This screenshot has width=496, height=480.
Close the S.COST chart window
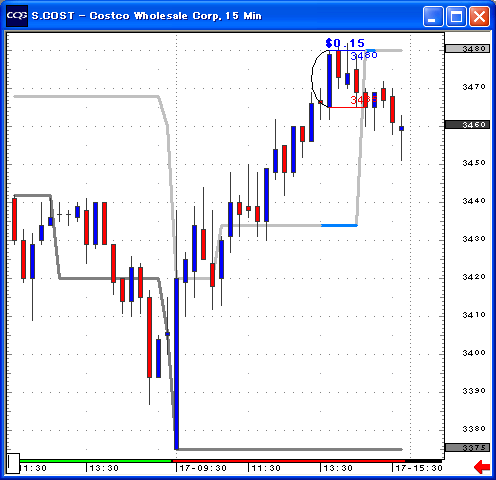coord(479,16)
